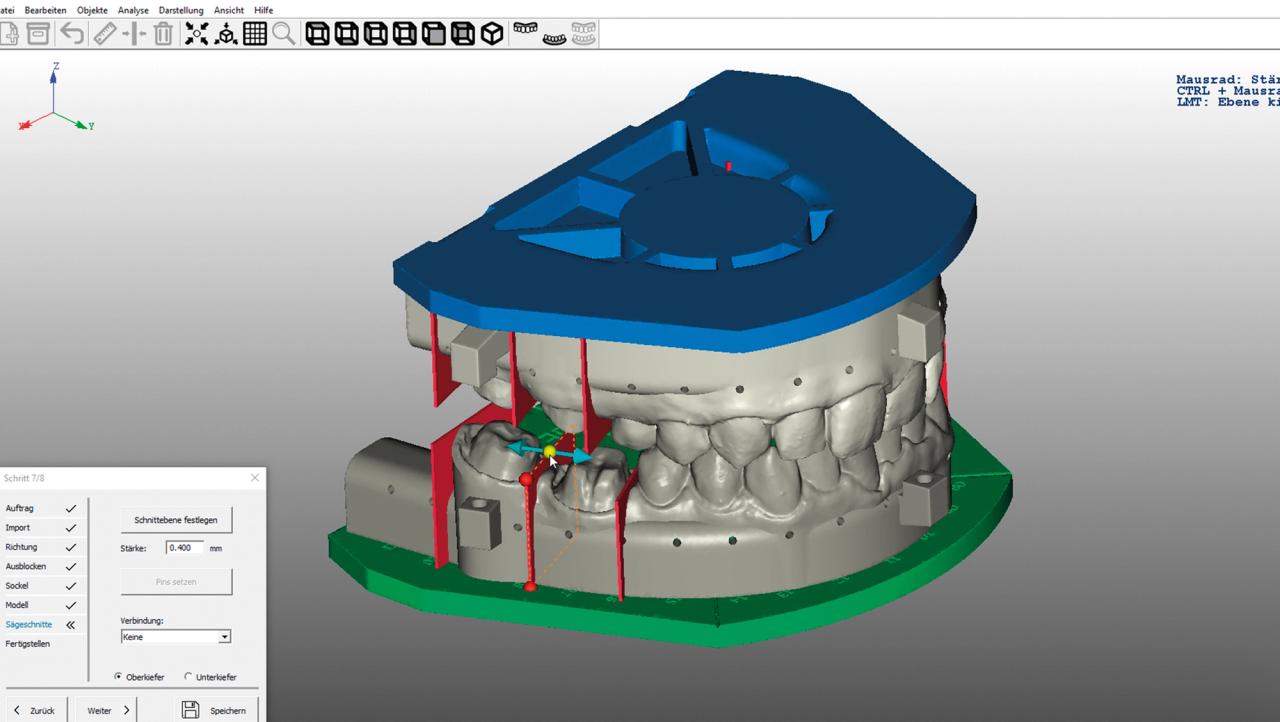Click the box with inward arrows icon
Image resolution: width=1280 pixels, height=722 pixels.
[226, 34]
